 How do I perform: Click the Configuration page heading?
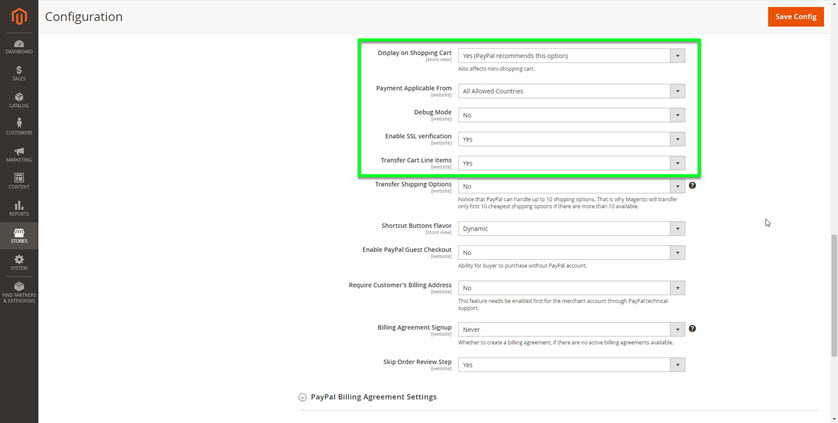(x=84, y=17)
